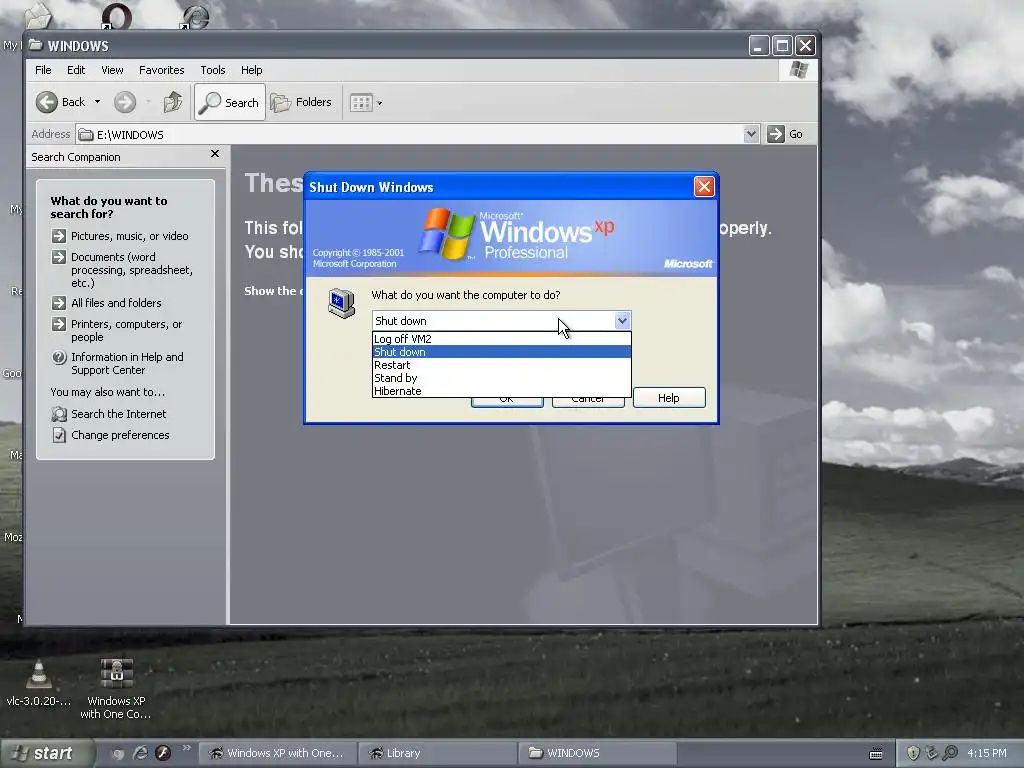The height and width of the screenshot is (768, 1024).
Task: Close the Shut Down Windows dialog
Action: [704, 187]
